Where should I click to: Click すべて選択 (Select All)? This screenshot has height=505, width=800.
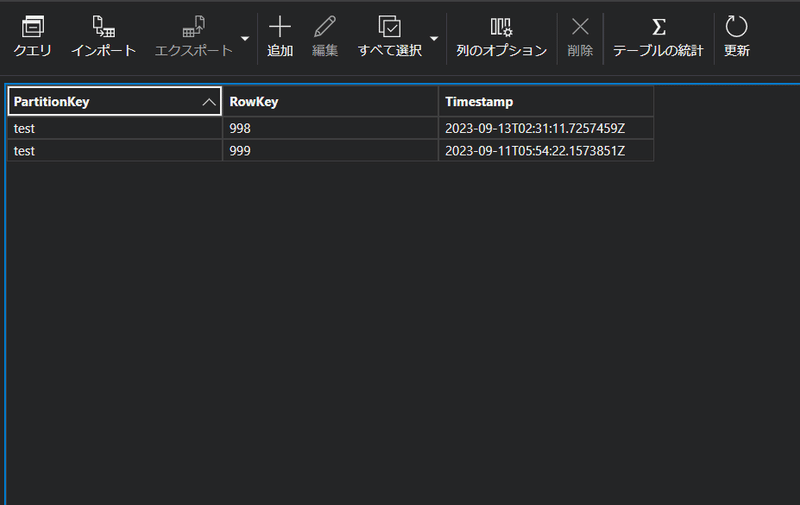[390, 37]
